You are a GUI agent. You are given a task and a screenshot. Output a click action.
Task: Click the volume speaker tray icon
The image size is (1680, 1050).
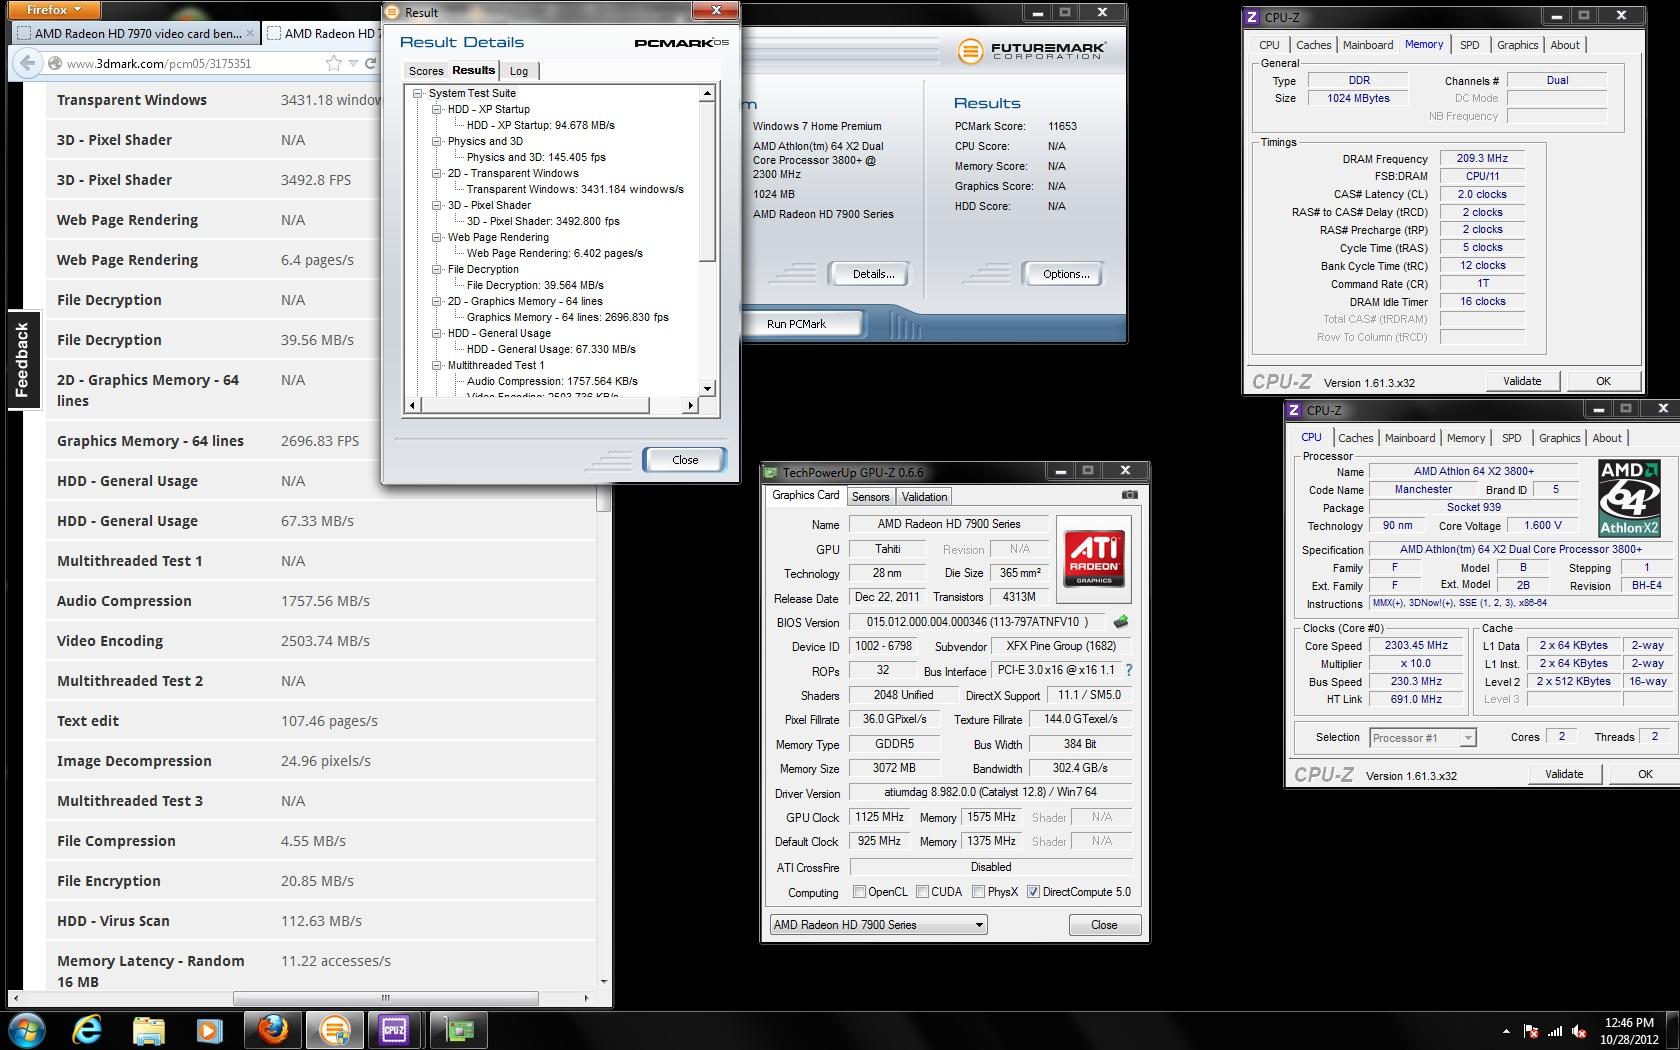coord(1579,1031)
